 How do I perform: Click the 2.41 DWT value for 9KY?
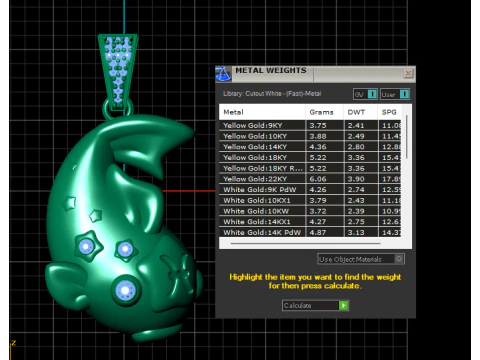356,126
